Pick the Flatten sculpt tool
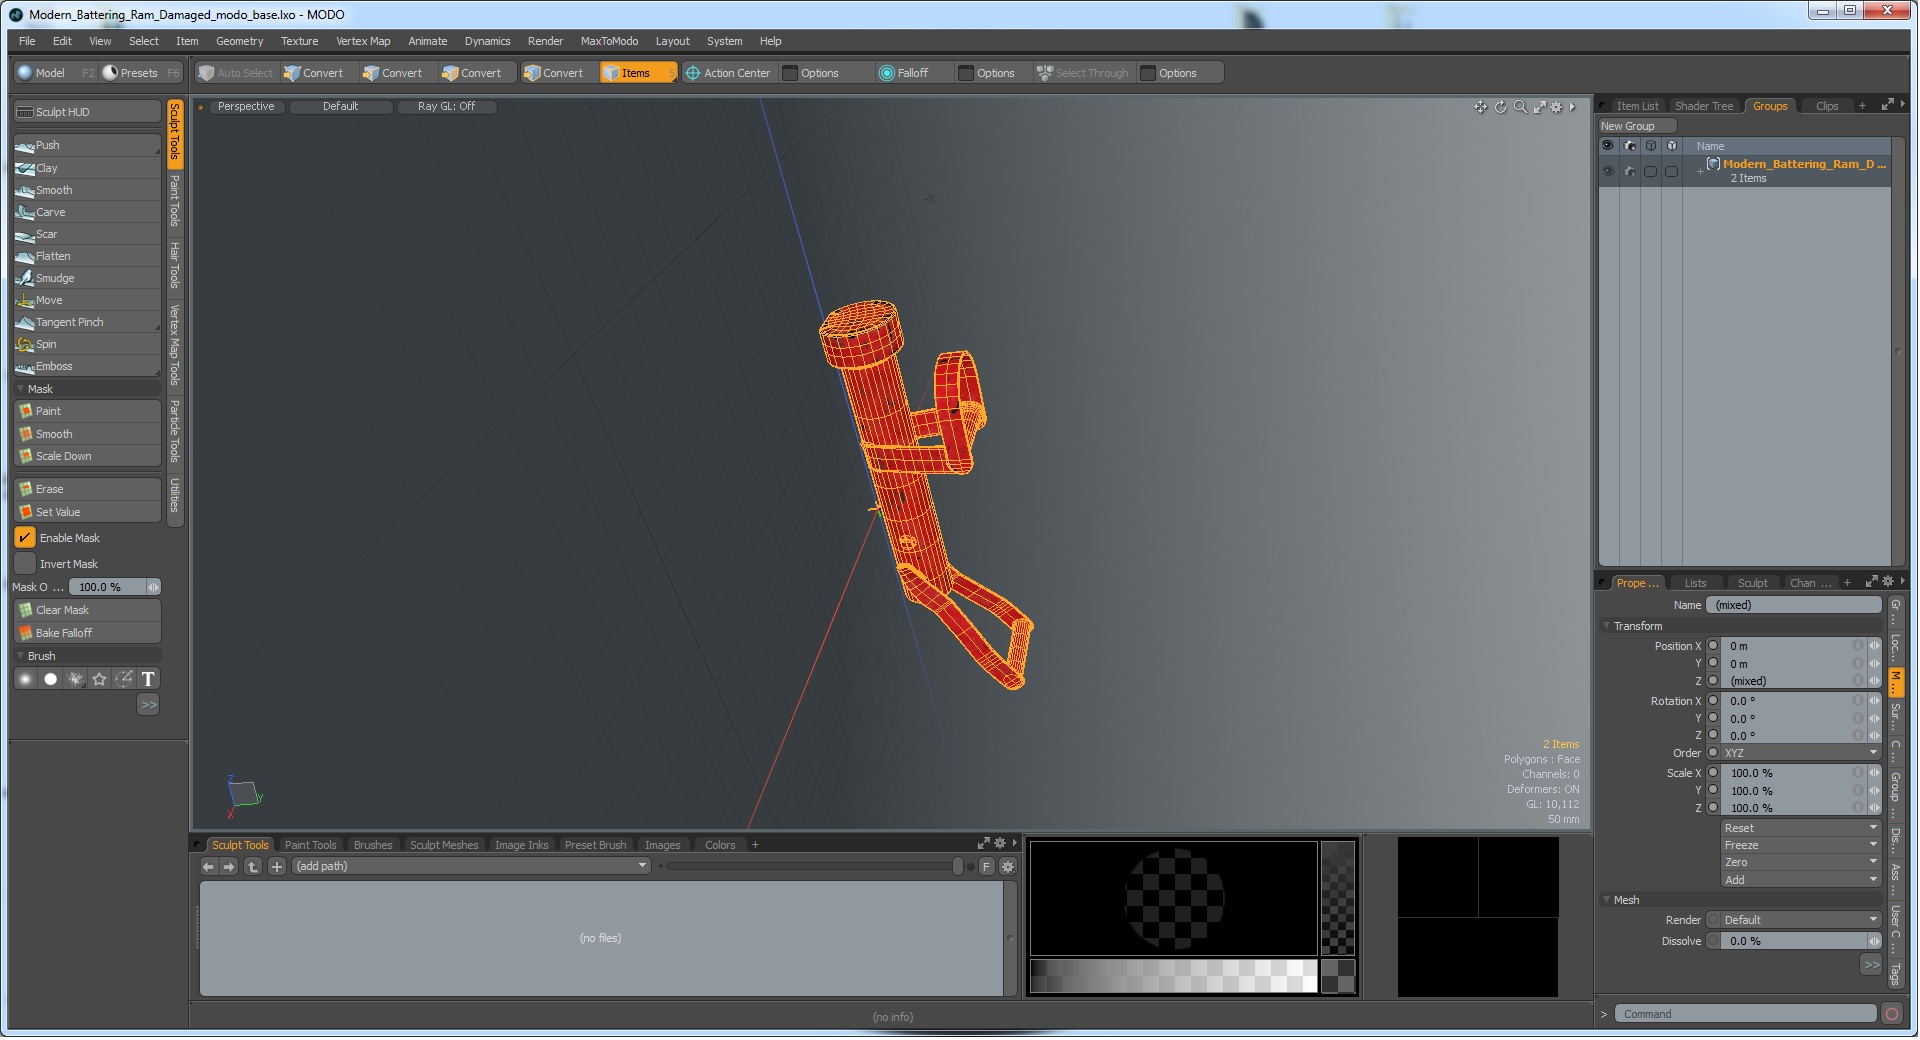Image resolution: width=1920 pixels, height=1040 pixels. click(87, 256)
